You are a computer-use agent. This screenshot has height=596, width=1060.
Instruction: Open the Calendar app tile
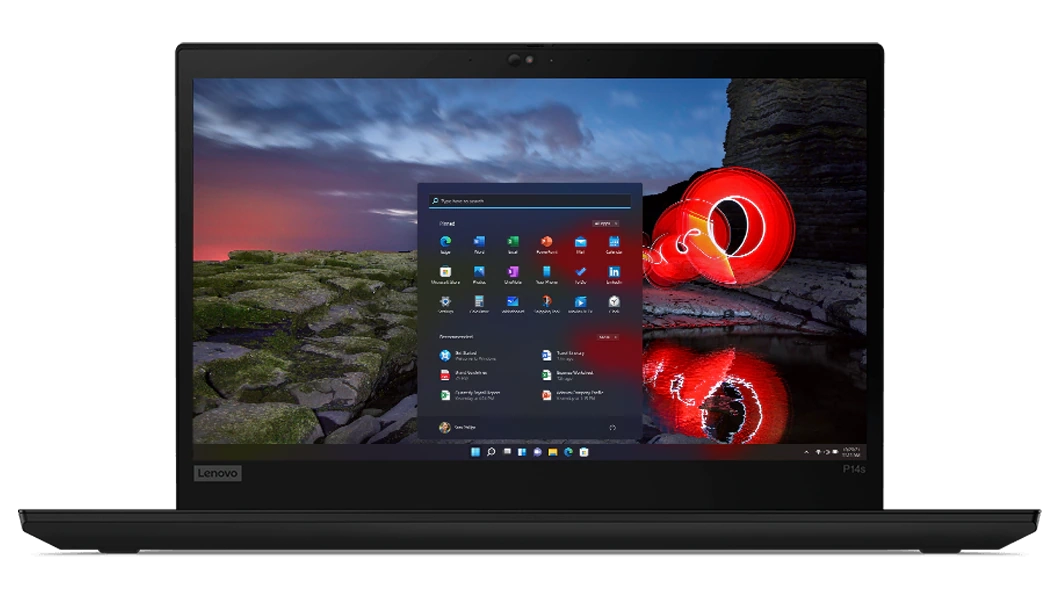[614, 242]
